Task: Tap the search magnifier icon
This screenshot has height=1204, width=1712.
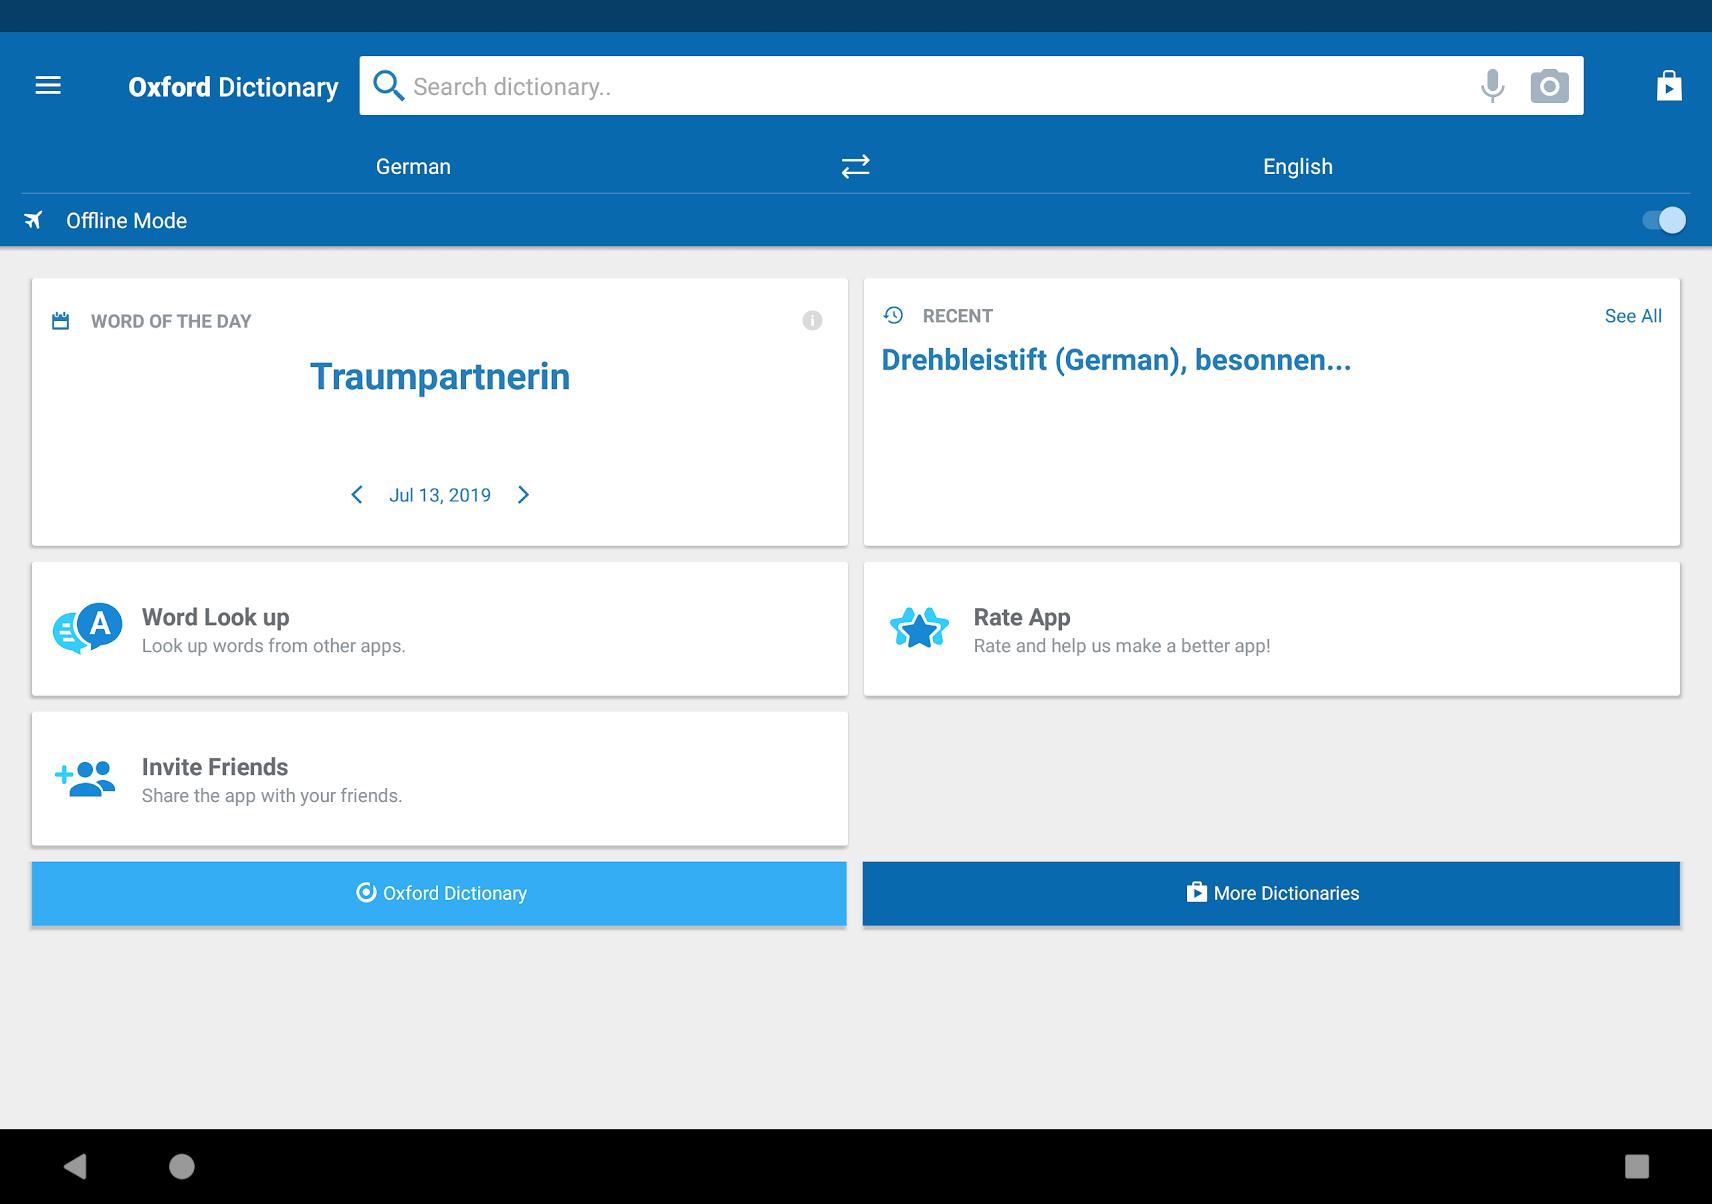Action: click(388, 86)
